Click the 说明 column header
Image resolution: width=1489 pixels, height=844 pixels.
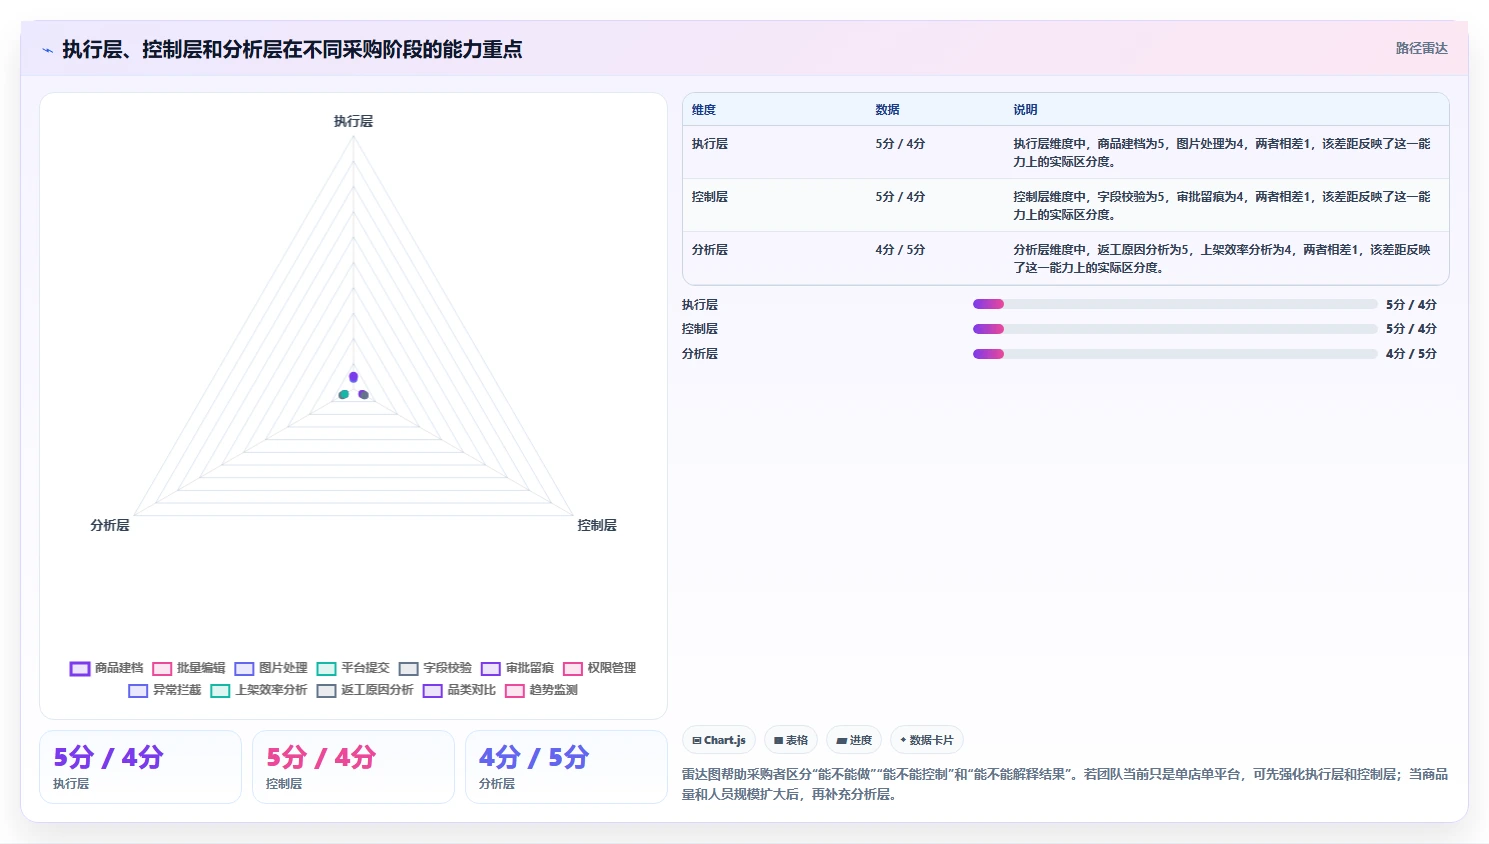pos(1025,110)
